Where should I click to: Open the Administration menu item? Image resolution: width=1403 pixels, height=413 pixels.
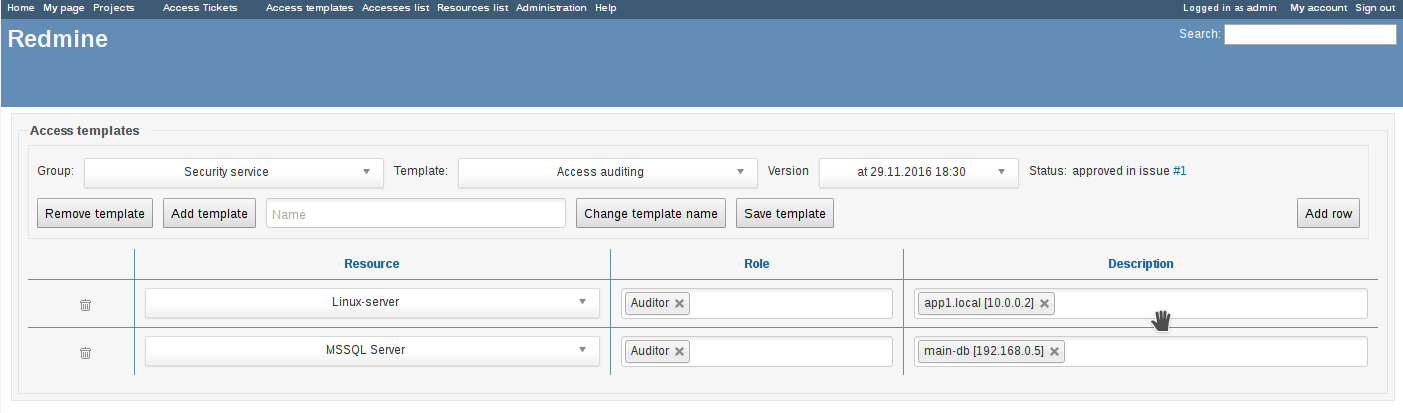click(x=551, y=8)
